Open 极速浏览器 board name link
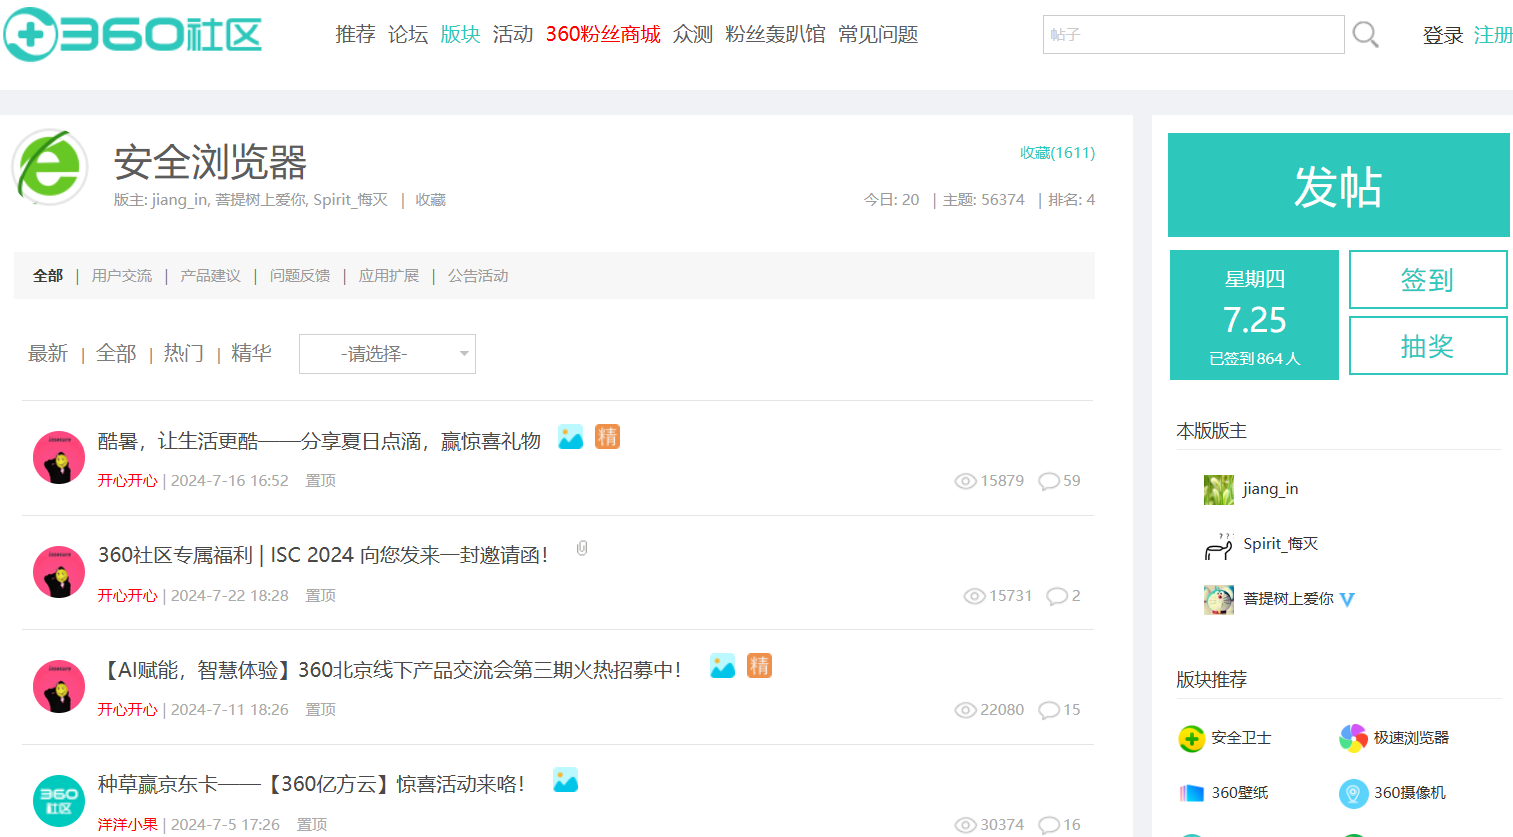 pos(1411,738)
